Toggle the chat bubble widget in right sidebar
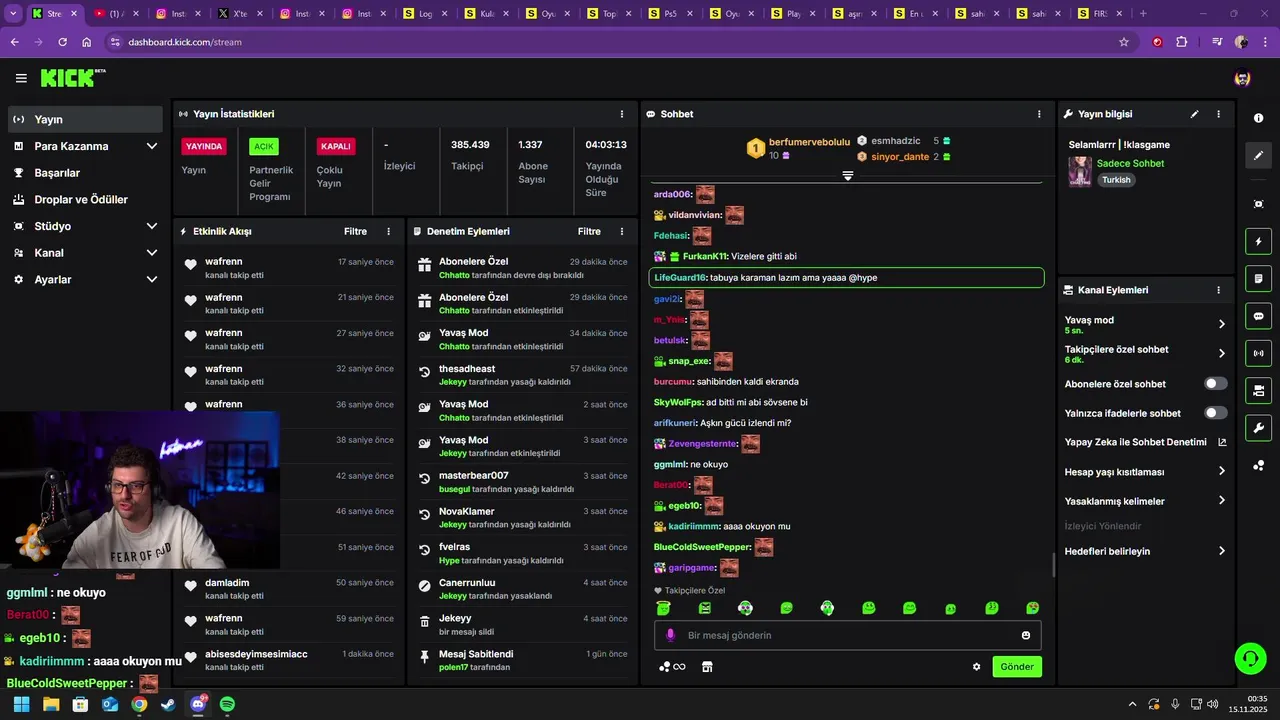 pos(1258,316)
